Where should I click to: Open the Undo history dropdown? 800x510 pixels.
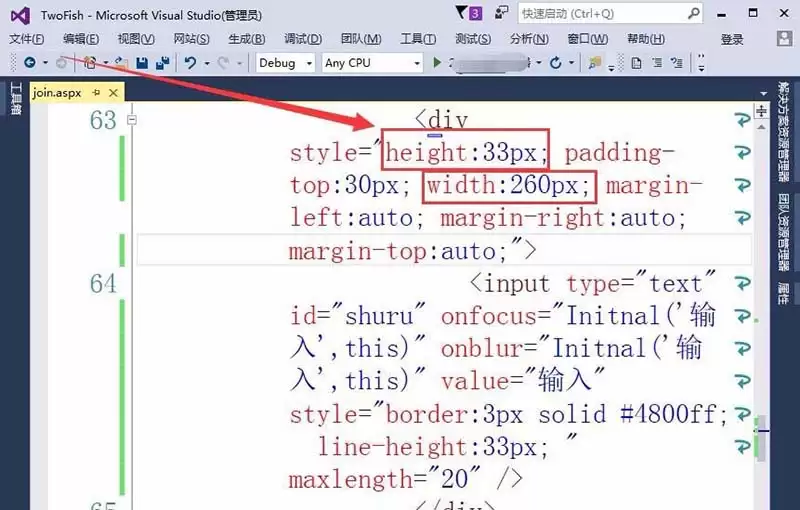pos(207,63)
